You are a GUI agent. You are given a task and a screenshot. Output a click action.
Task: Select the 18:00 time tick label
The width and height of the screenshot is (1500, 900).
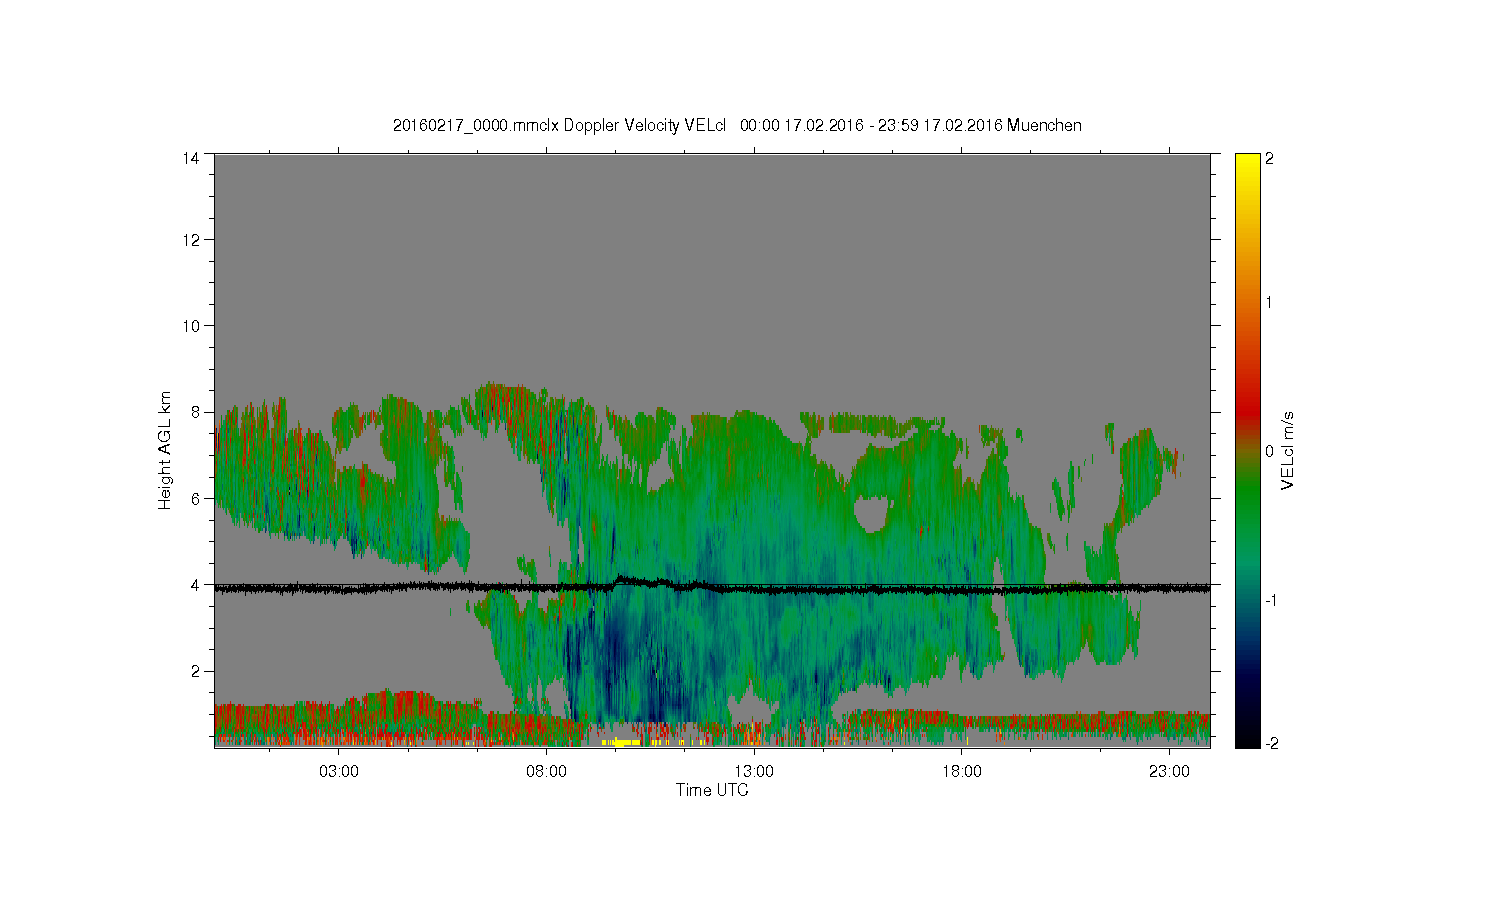click(x=962, y=772)
